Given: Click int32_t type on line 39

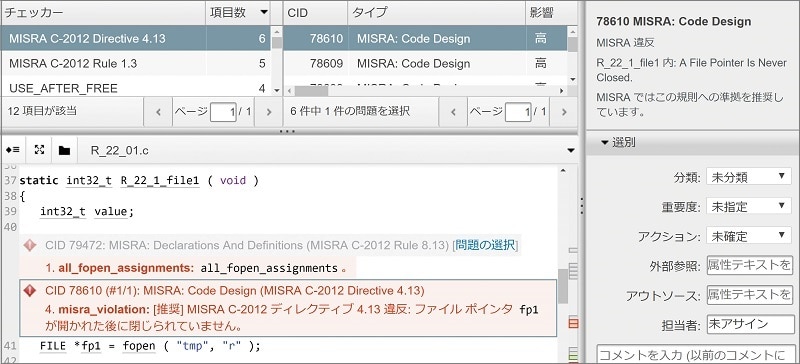Looking at the screenshot, I should coord(63,211).
